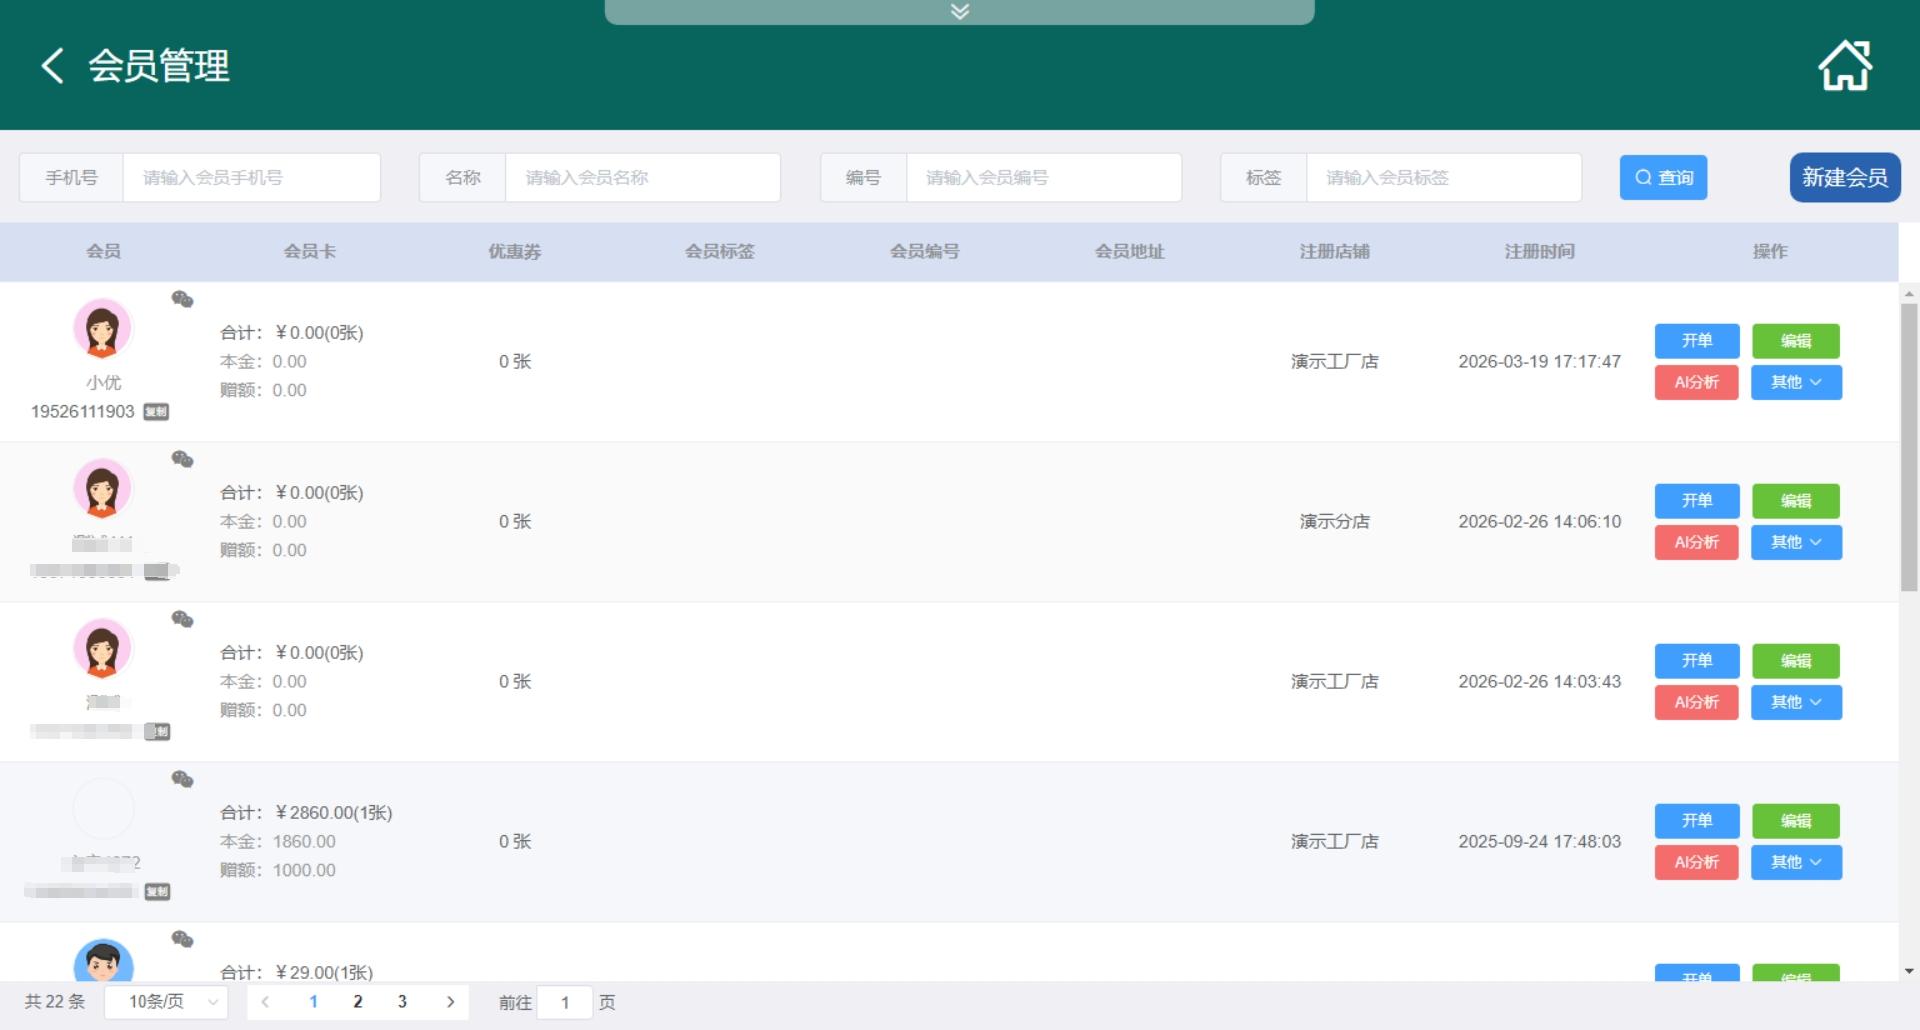Click the copy badge next to 19526111903
Viewport: 1920px width, 1030px height.
(156, 412)
